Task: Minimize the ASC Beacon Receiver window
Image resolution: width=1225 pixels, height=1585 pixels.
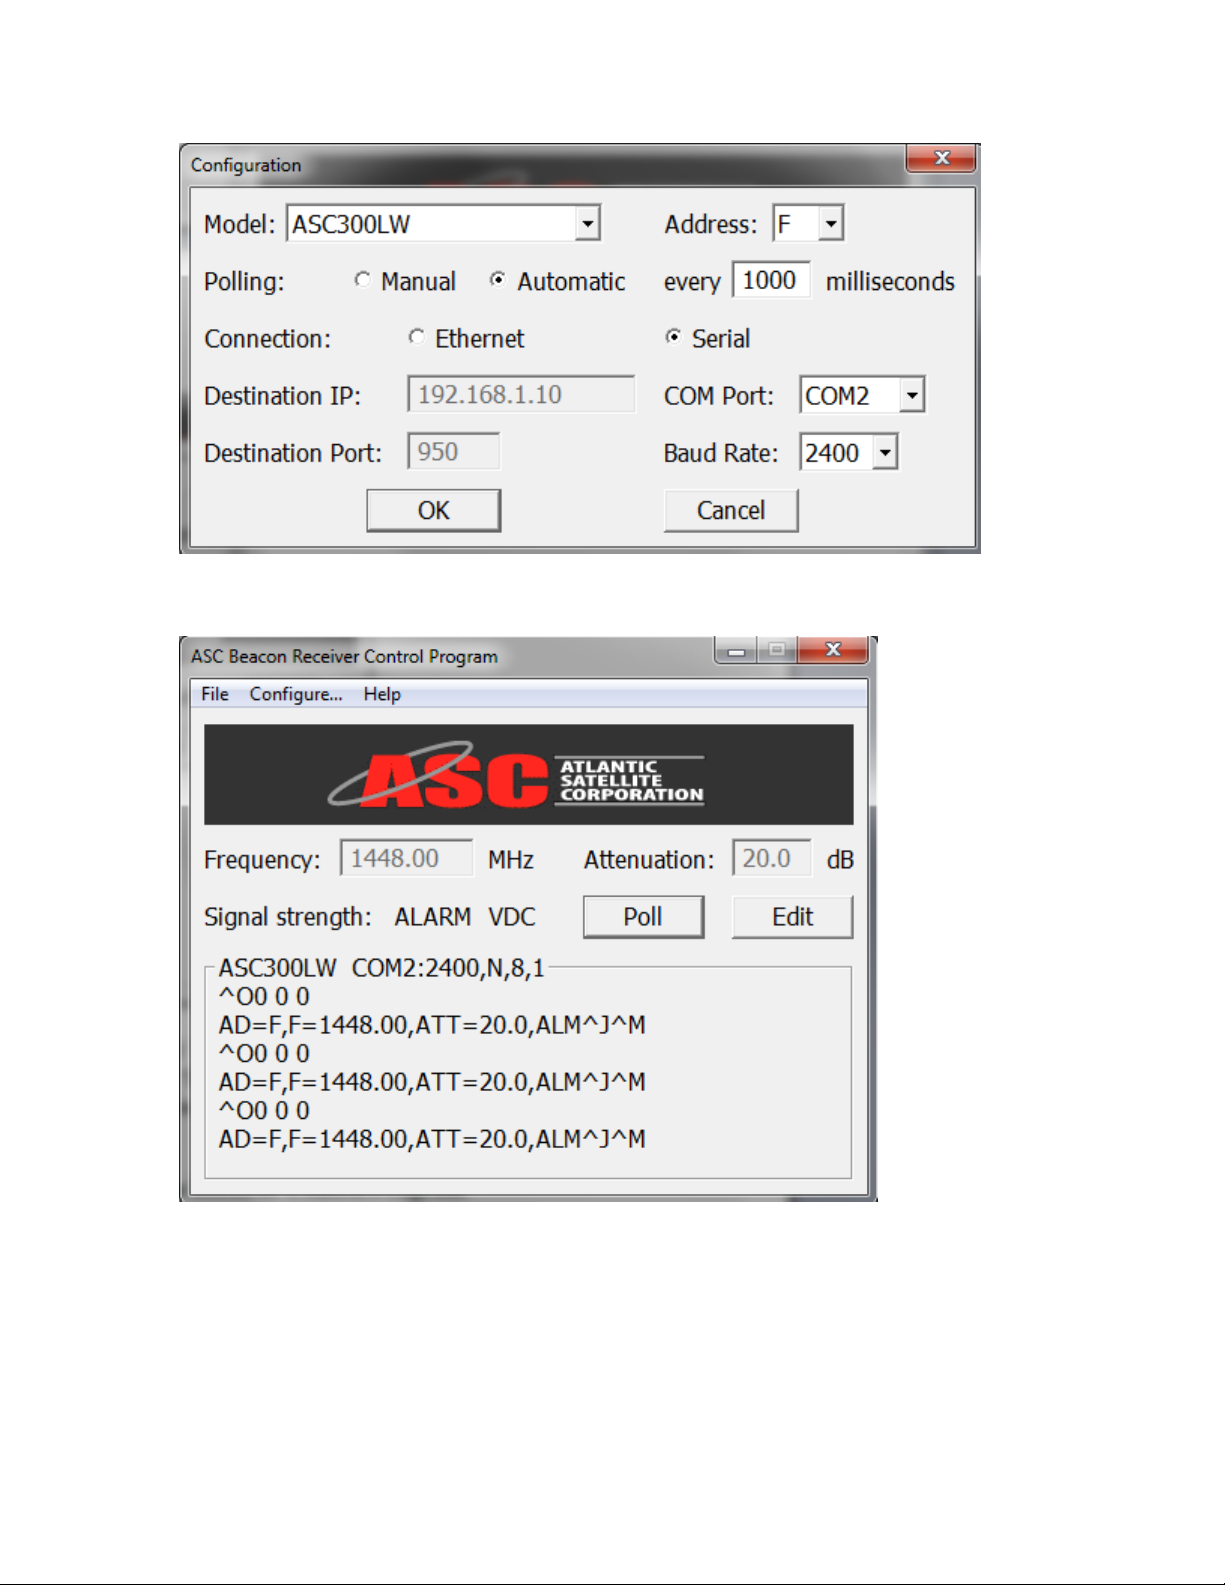Action: tap(737, 650)
